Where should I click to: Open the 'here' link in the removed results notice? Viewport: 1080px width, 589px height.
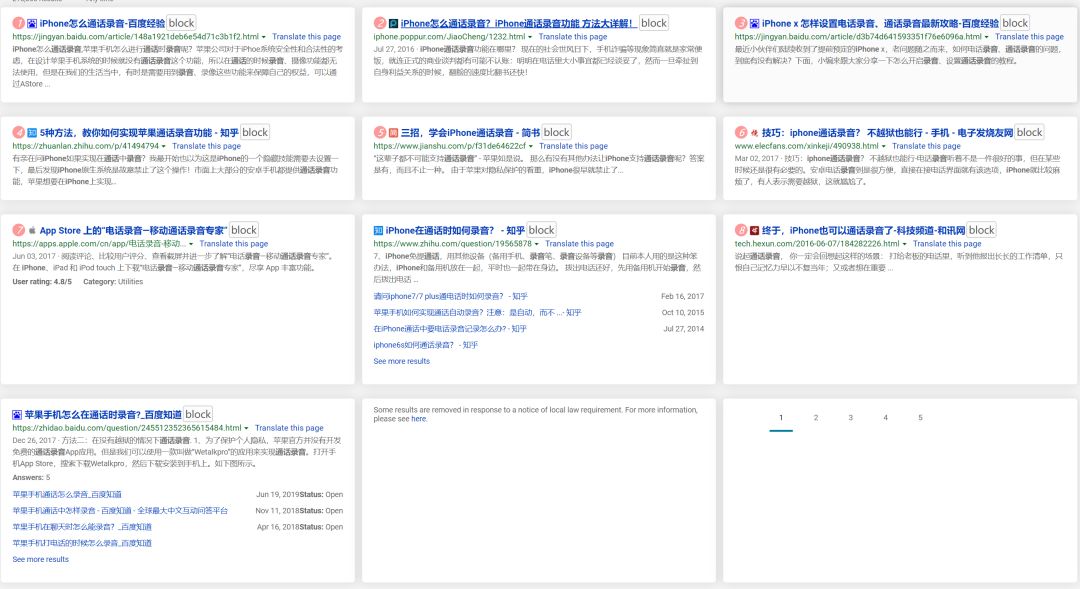419,419
